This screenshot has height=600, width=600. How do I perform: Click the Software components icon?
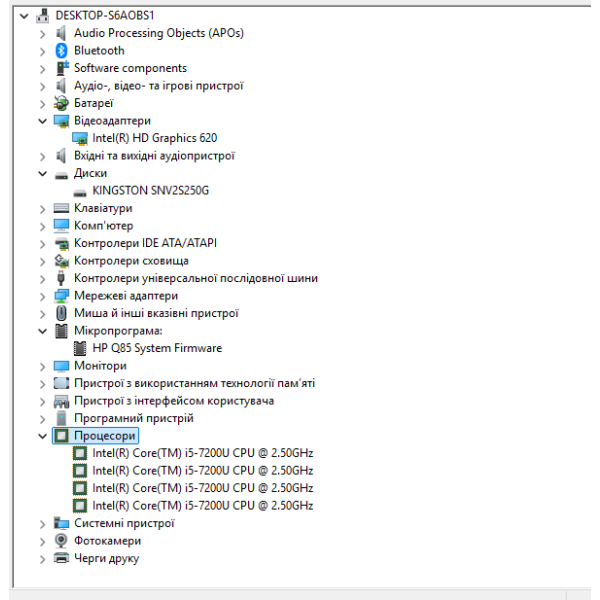coord(62,68)
